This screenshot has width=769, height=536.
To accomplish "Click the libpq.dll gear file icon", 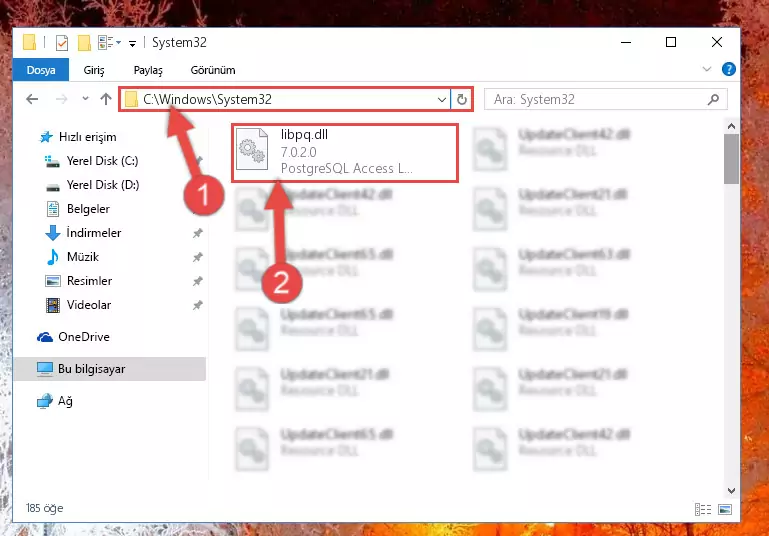I will (252, 150).
